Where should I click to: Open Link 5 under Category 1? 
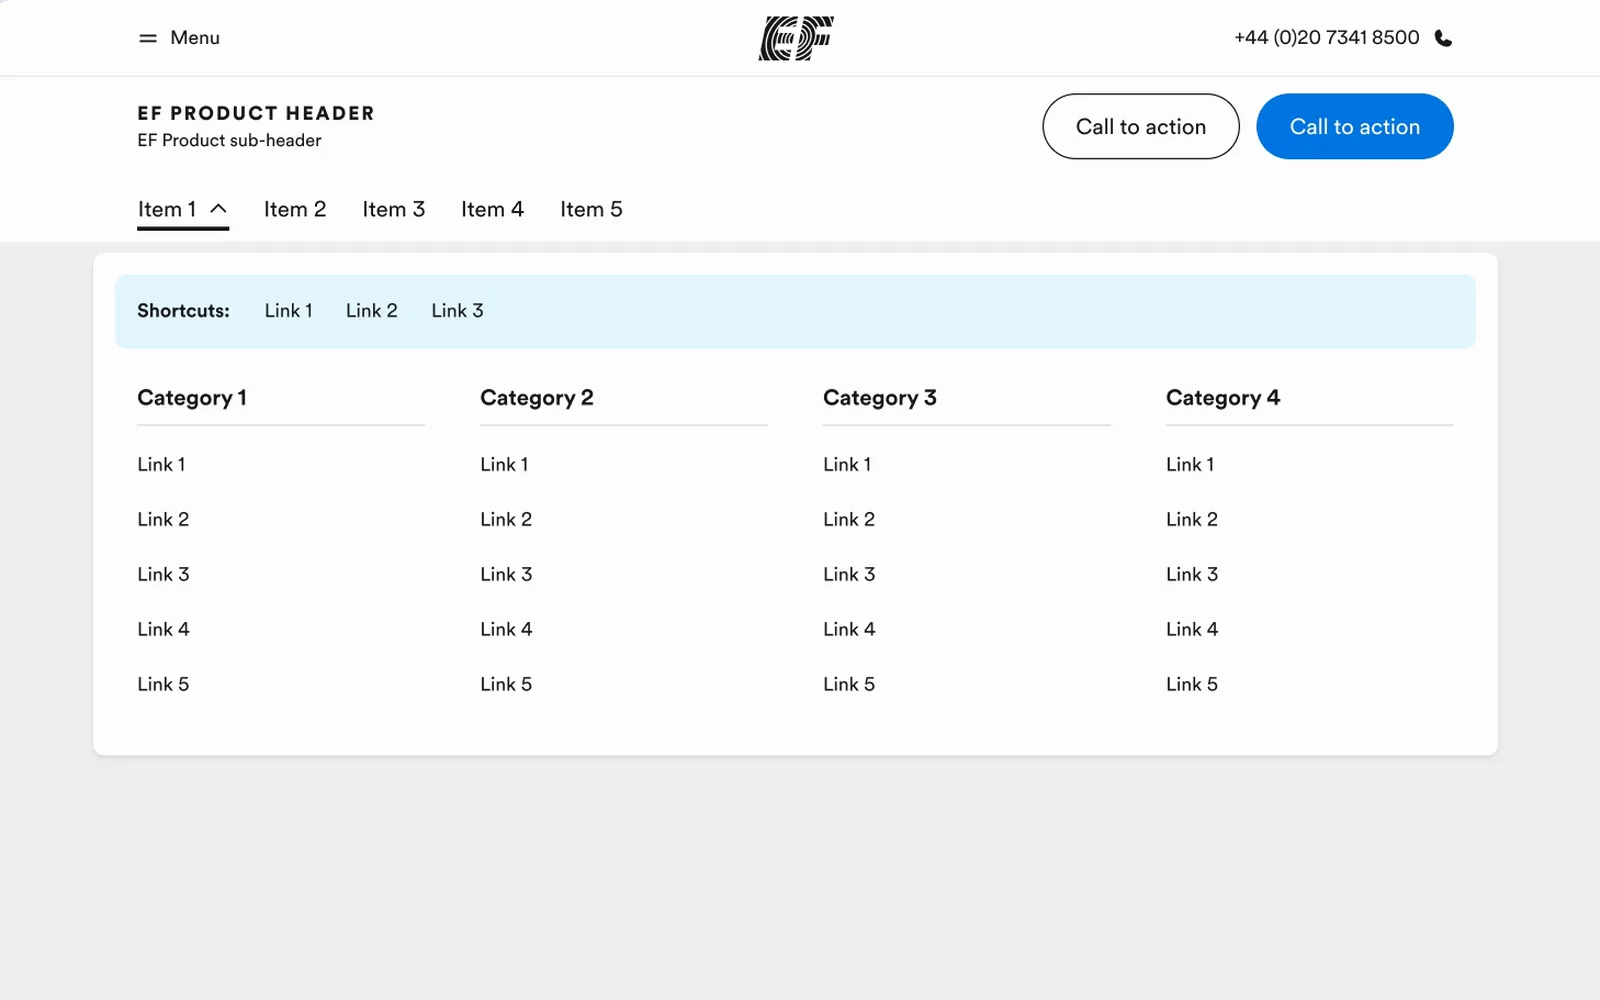(163, 684)
